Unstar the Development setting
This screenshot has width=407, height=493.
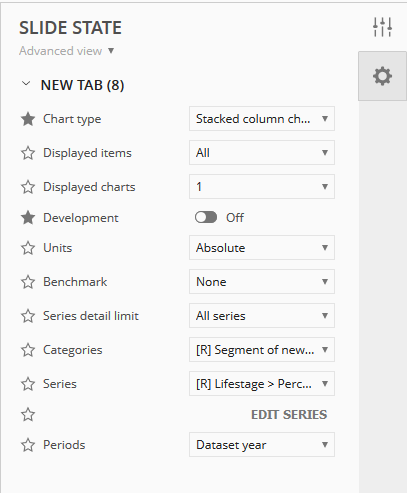point(28,218)
